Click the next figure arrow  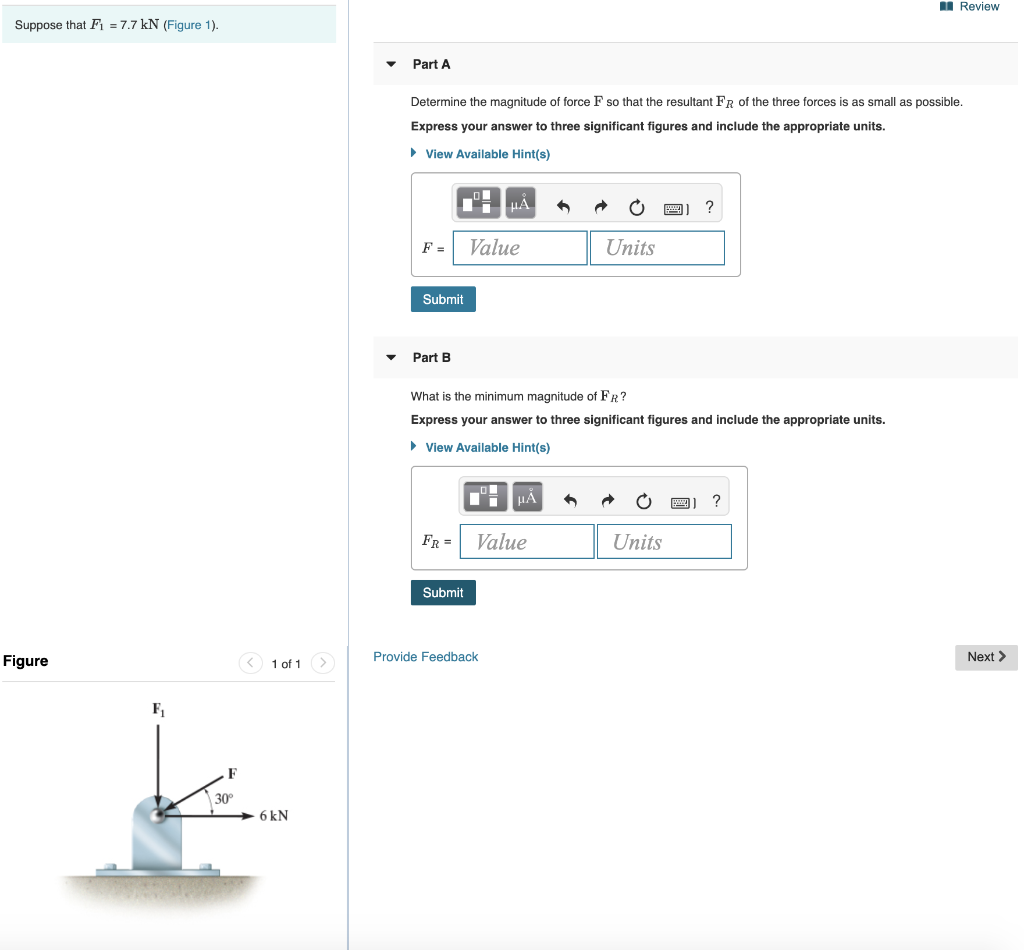point(322,662)
